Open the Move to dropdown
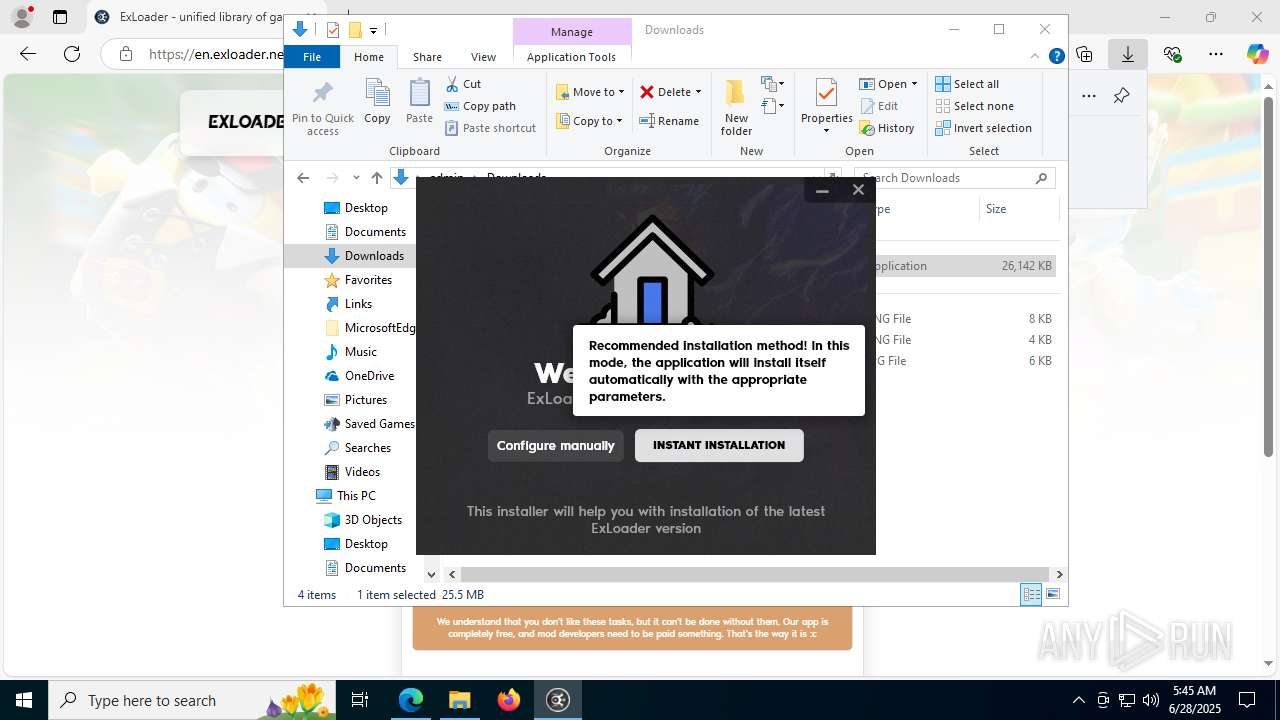The height and width of the screenshot is (720, 1280). (x=590, y=92)
